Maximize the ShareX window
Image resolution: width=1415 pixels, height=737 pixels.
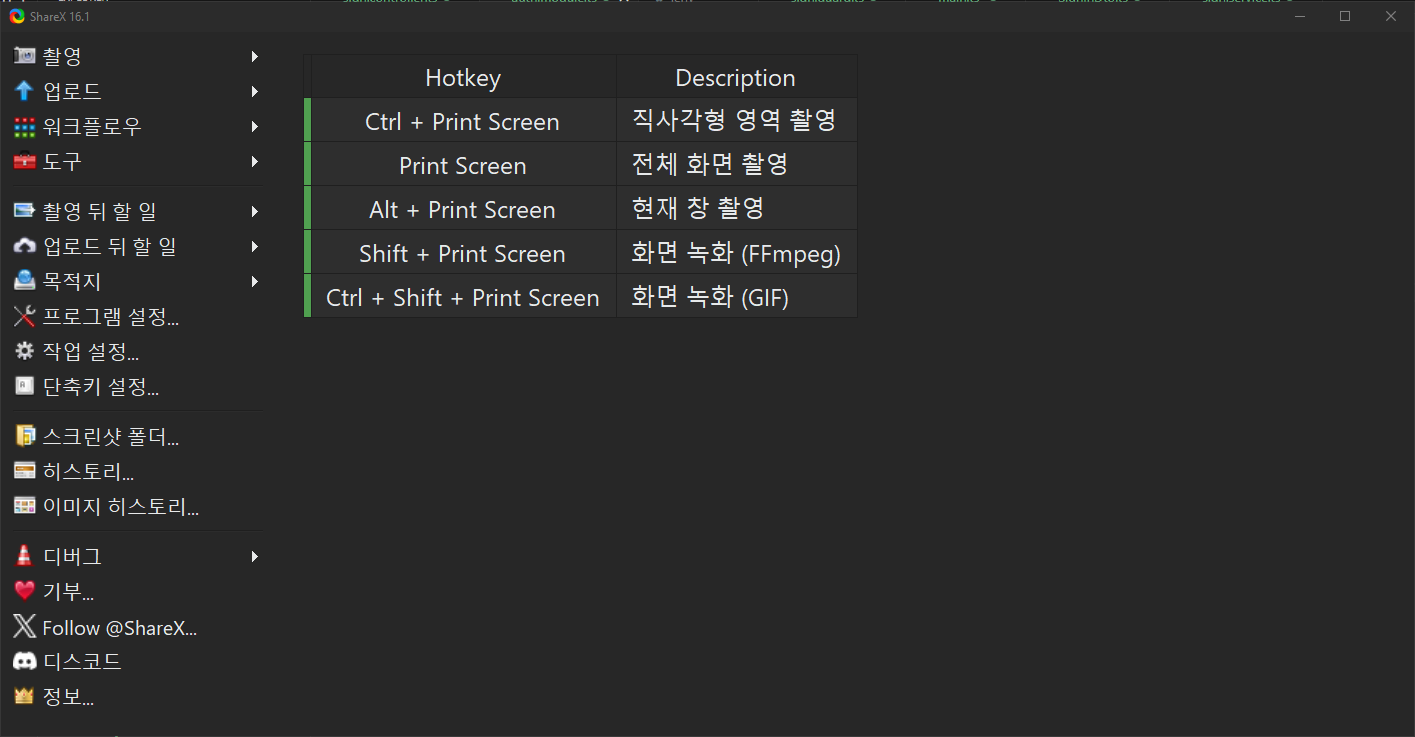pos(1345,16)
